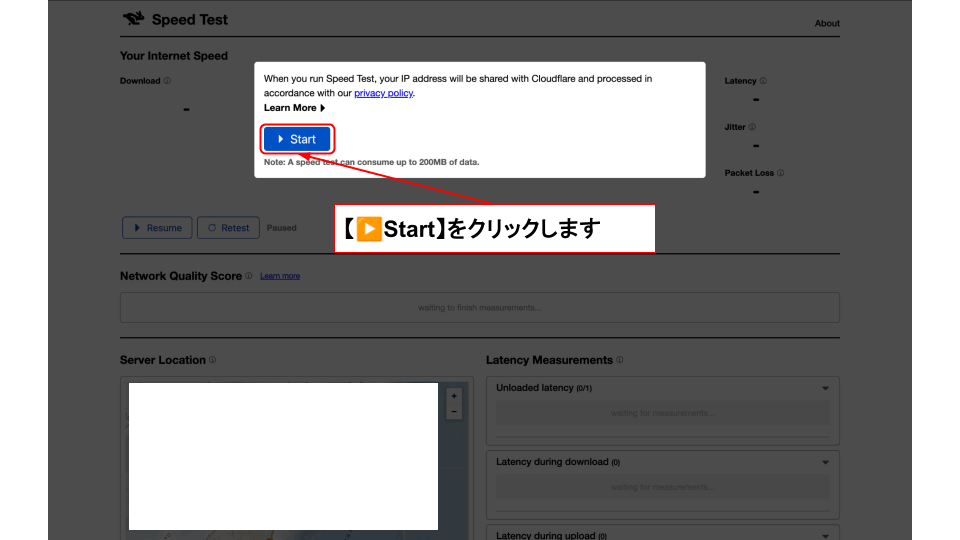Click the info icon beside Packet Loss

pyautogui.click(x=780, y=173)
